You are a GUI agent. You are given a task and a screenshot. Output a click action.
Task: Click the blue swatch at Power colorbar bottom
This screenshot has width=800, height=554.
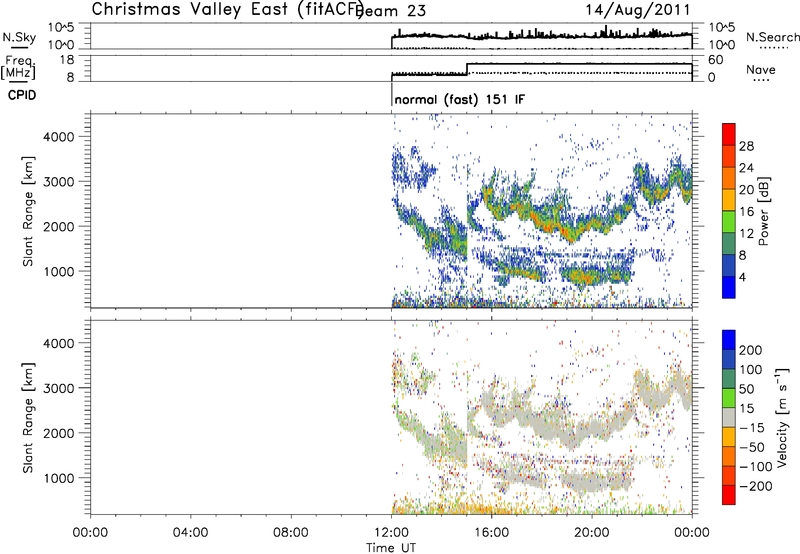[729, 288]
